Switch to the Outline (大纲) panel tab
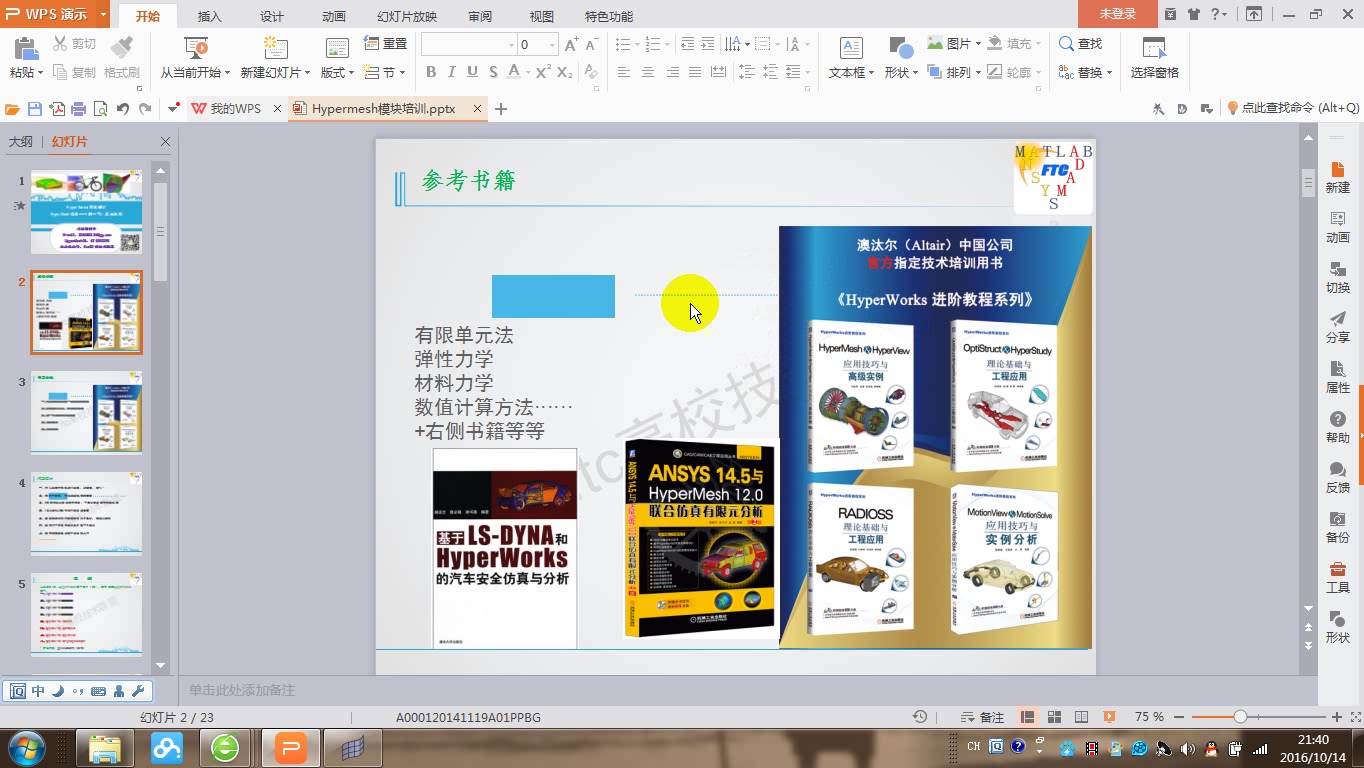 (x=21, y=142)
